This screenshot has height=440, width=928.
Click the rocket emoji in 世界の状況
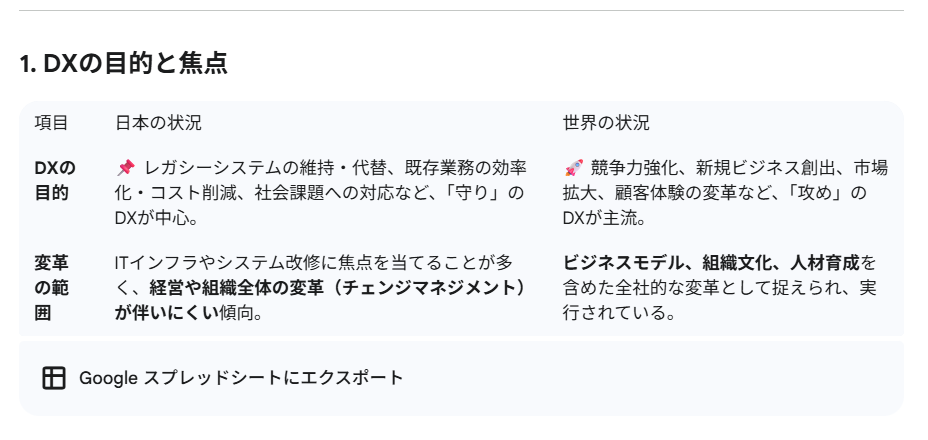pos(573,167)
